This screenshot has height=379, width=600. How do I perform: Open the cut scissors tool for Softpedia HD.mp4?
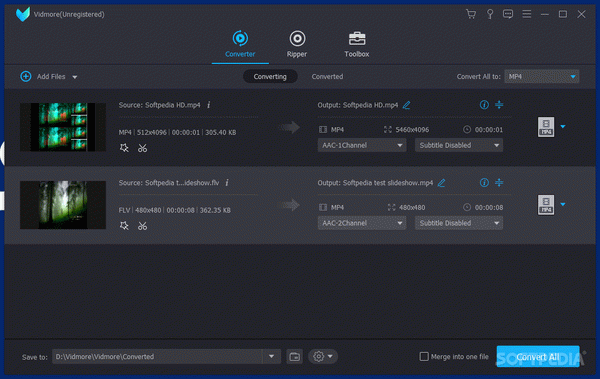coord(142,148)
